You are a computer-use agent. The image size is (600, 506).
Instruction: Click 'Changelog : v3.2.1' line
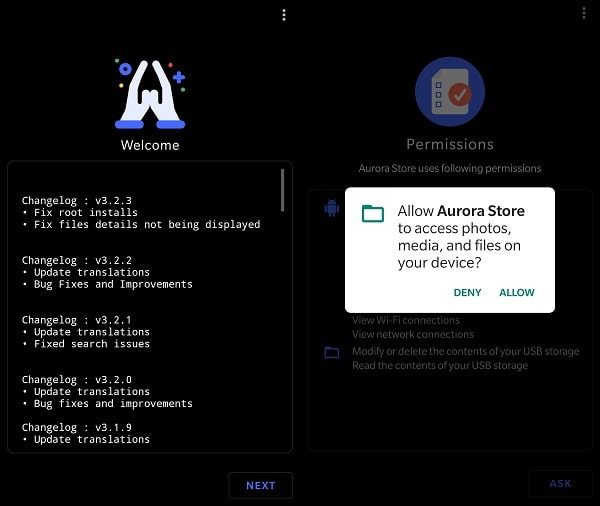pyautogui.click(x=77, y=320)
